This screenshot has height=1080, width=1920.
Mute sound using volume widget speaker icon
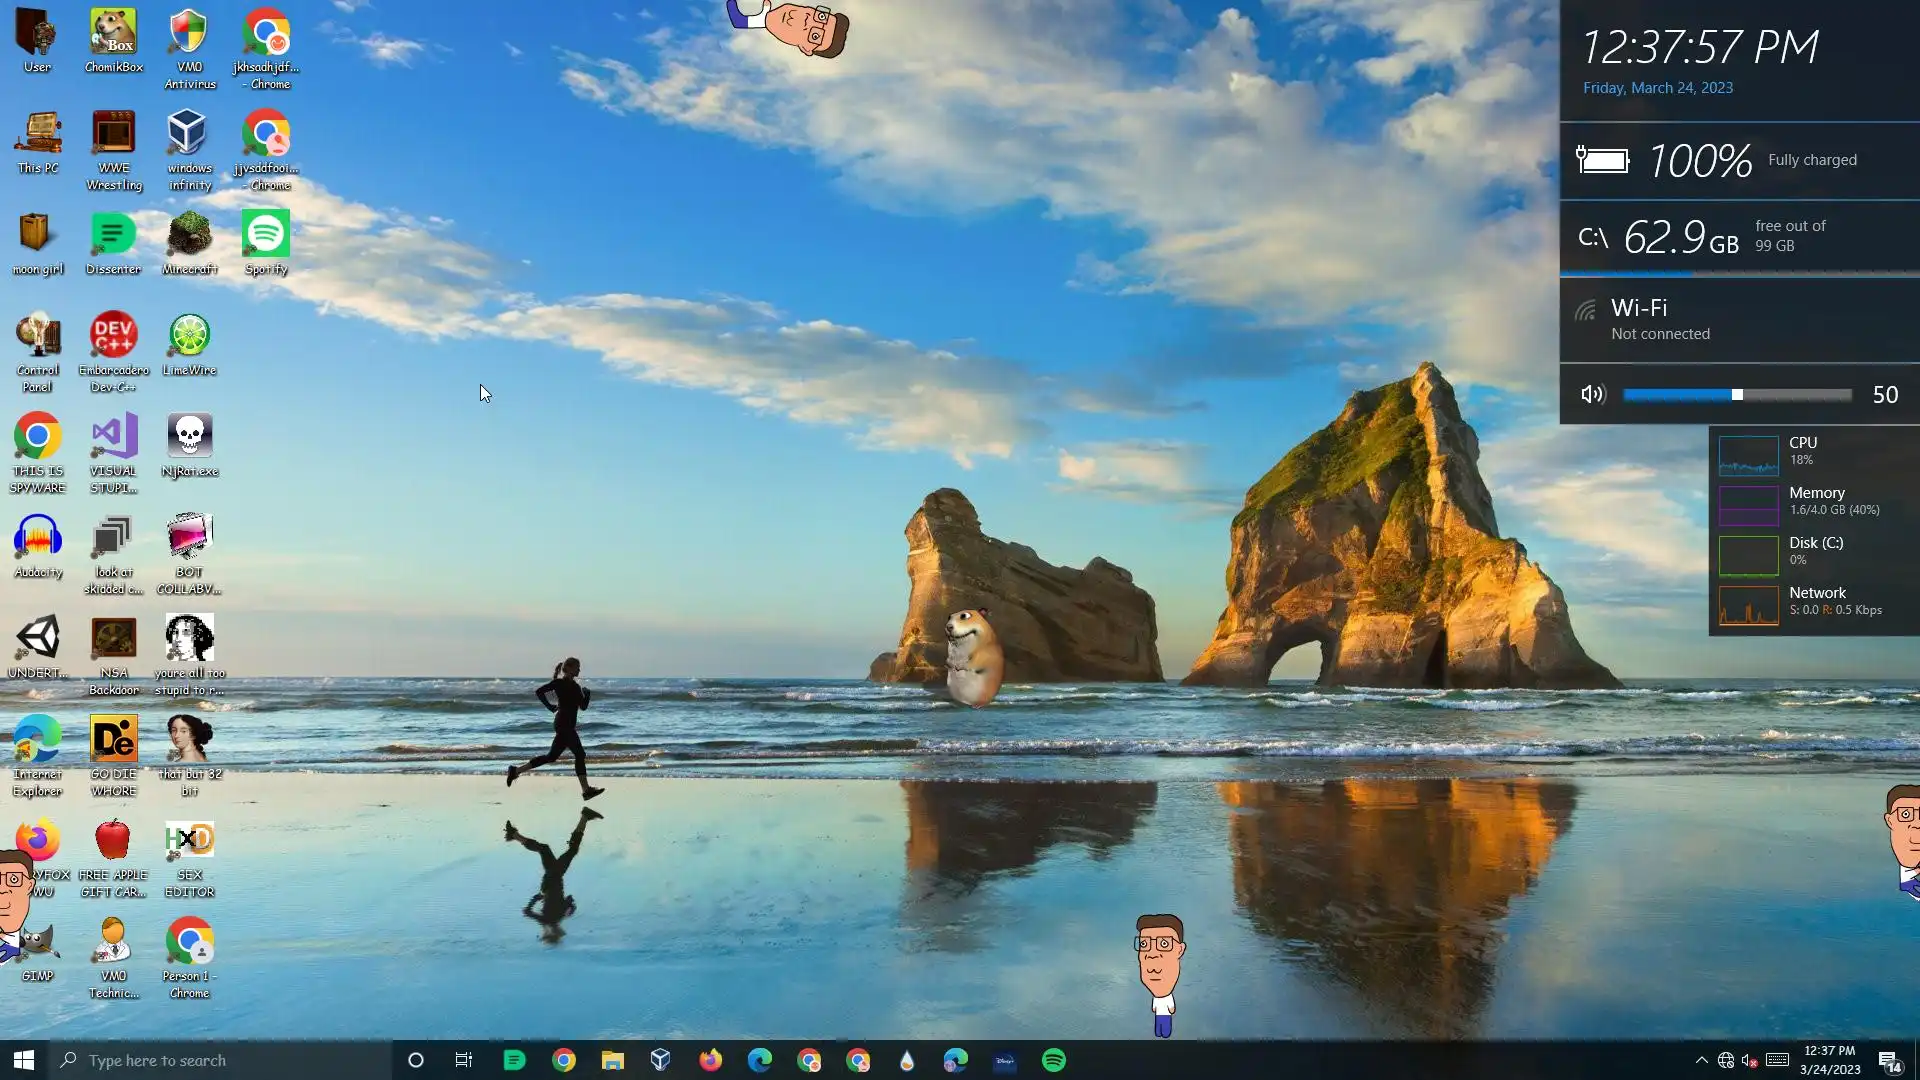[x=1592, y=394]
